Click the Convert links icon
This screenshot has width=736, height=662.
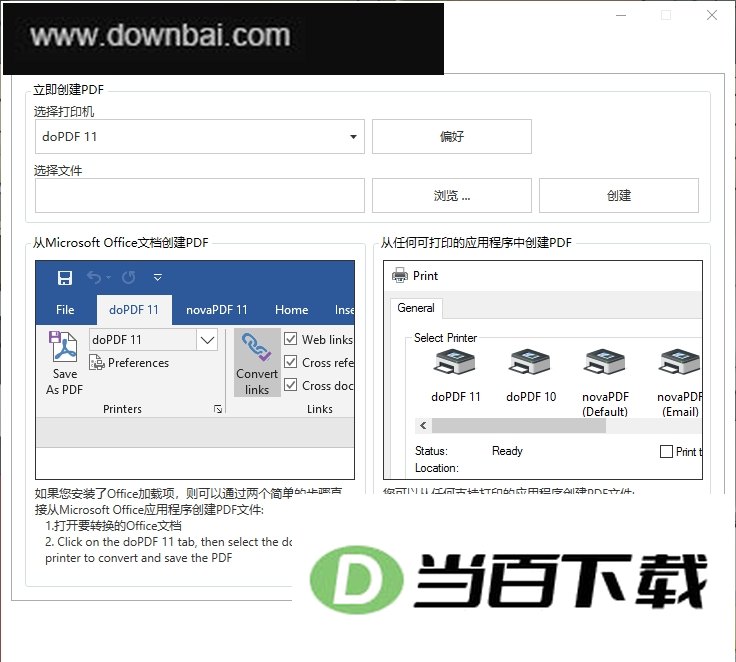[x=257, y=363]
